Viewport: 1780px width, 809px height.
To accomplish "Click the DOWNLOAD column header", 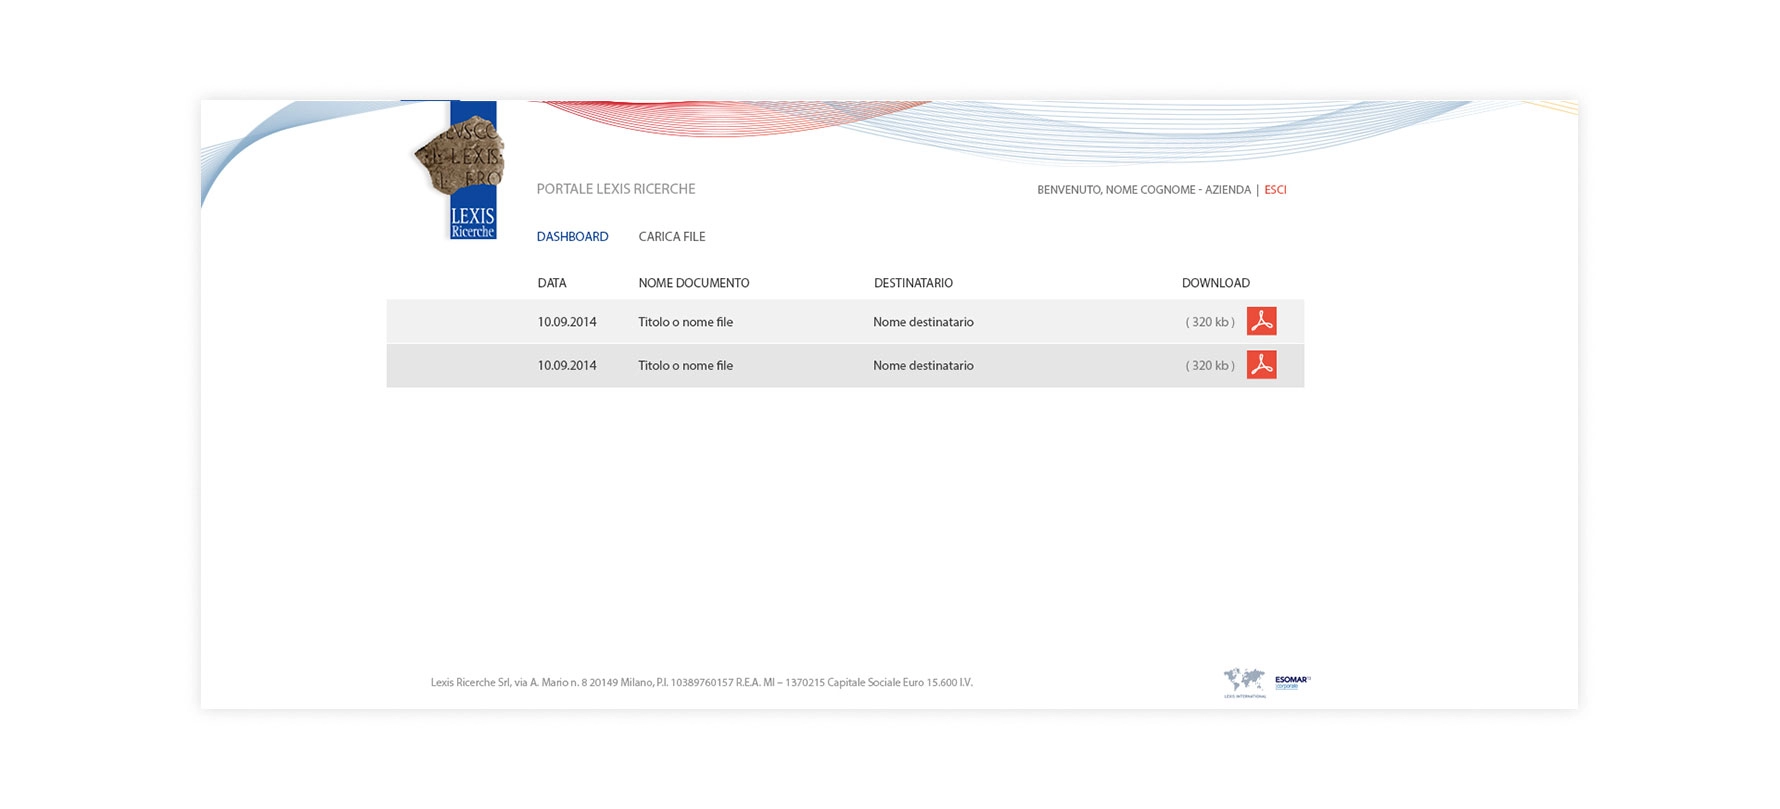I will (x=1215, y=283).
